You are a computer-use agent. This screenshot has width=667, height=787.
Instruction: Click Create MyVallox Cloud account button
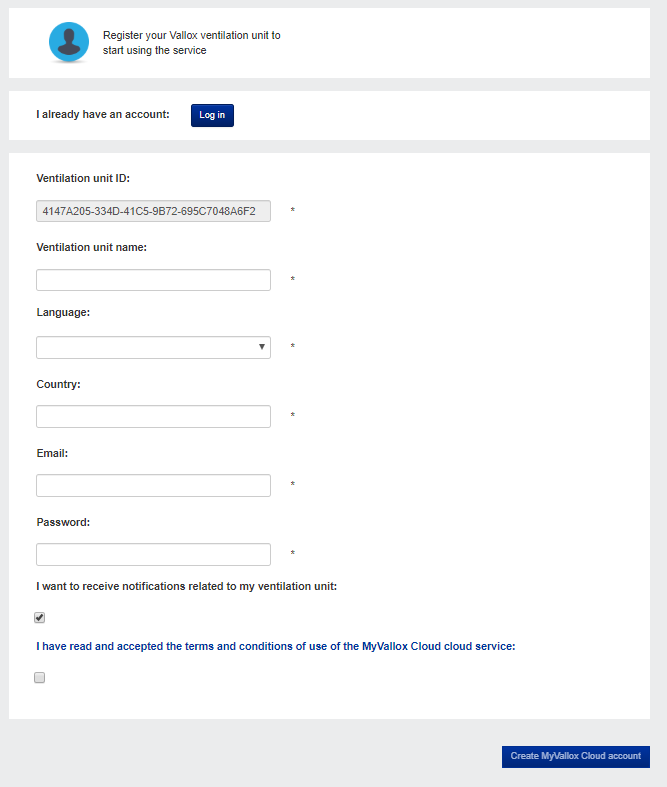coord(575,756)
